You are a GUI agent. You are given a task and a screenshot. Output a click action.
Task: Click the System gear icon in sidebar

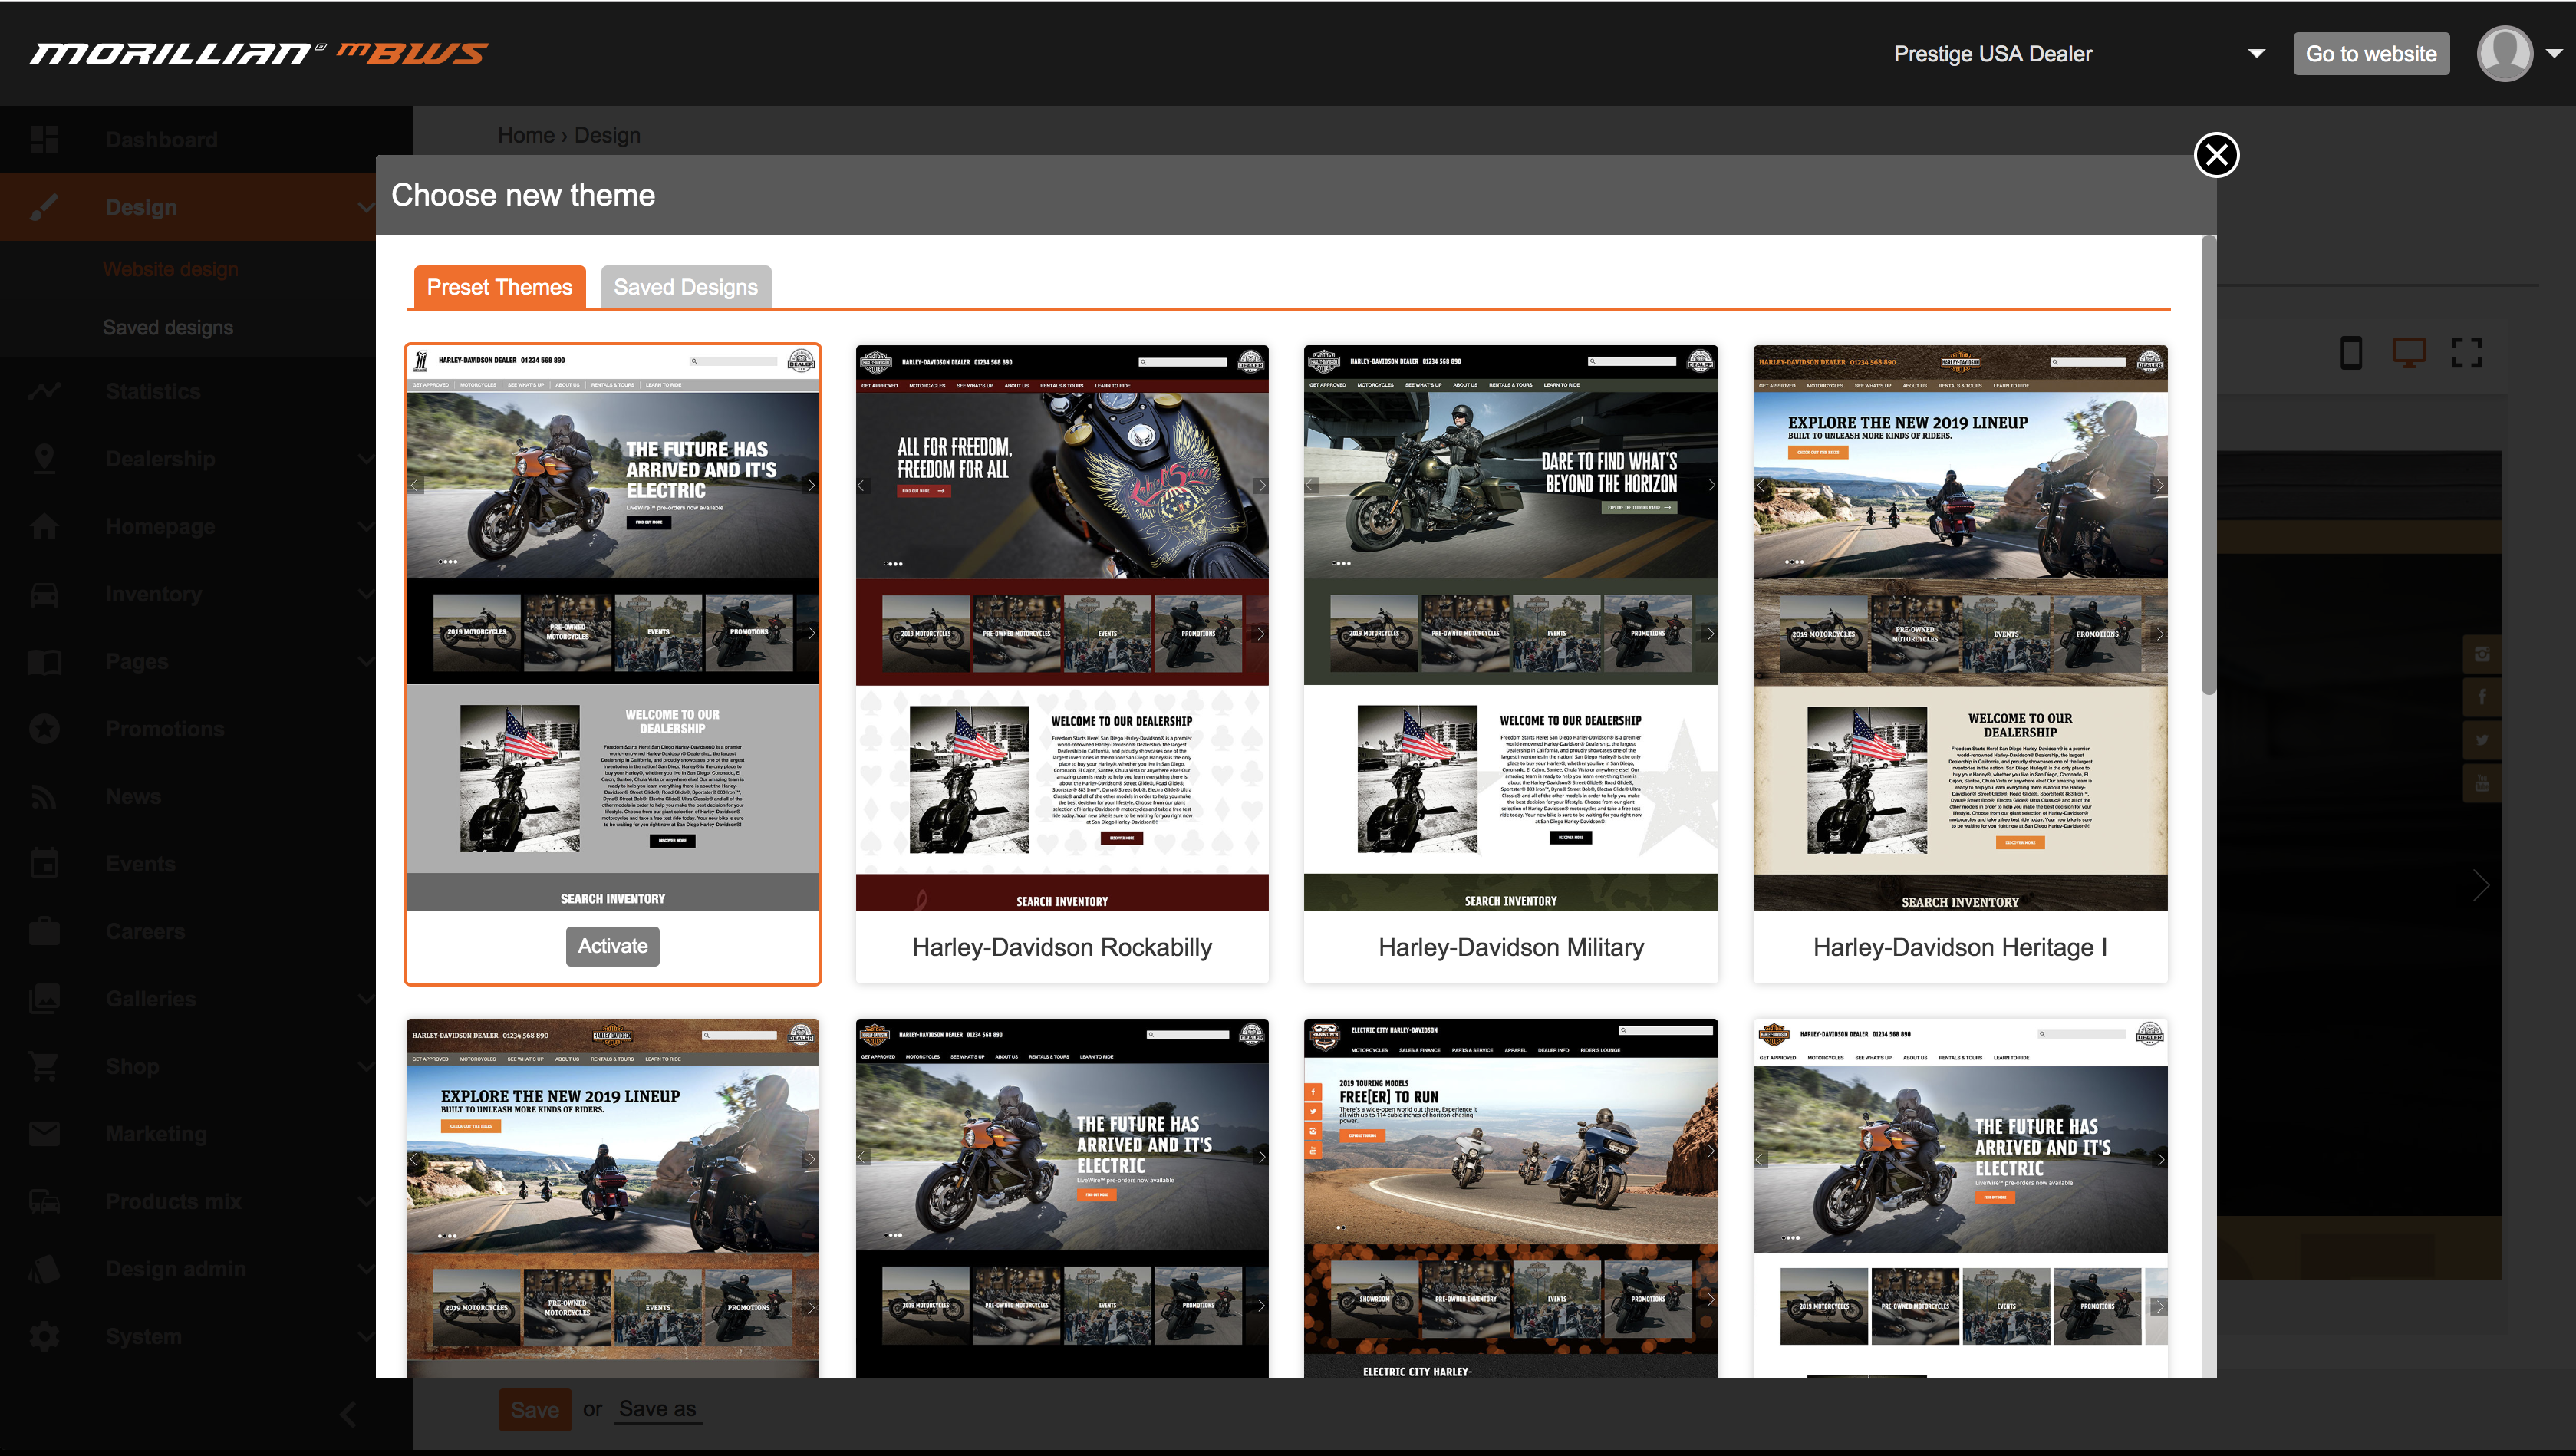tap(44, 1336)
